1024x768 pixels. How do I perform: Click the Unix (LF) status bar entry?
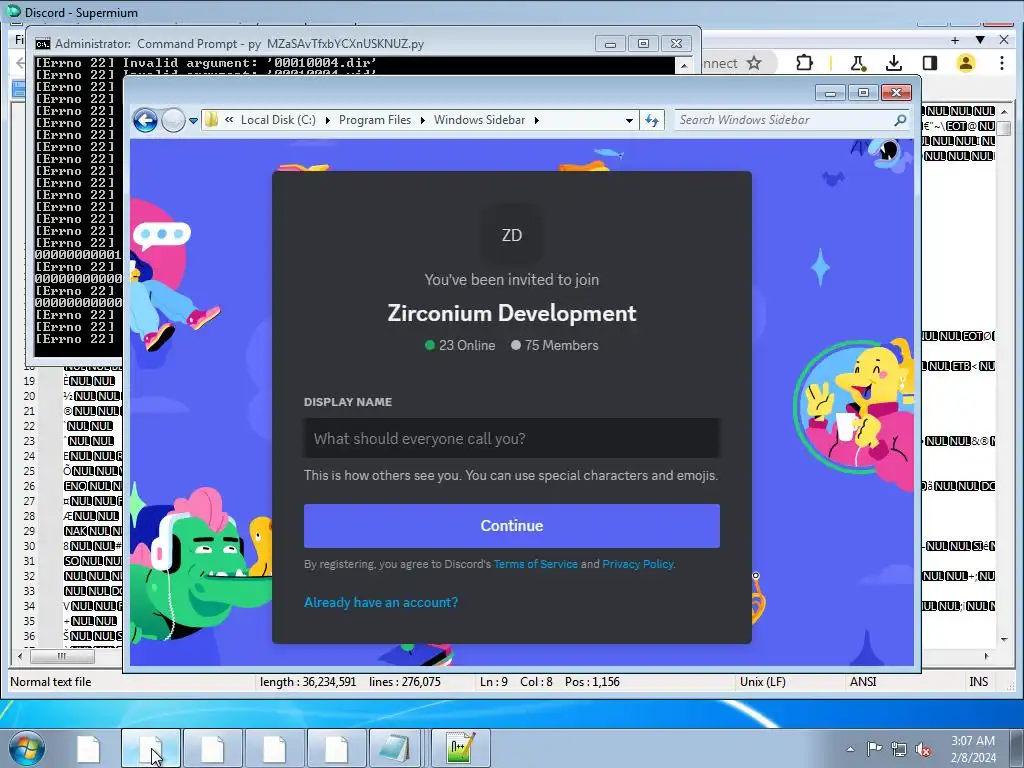(x=763, y=682)
